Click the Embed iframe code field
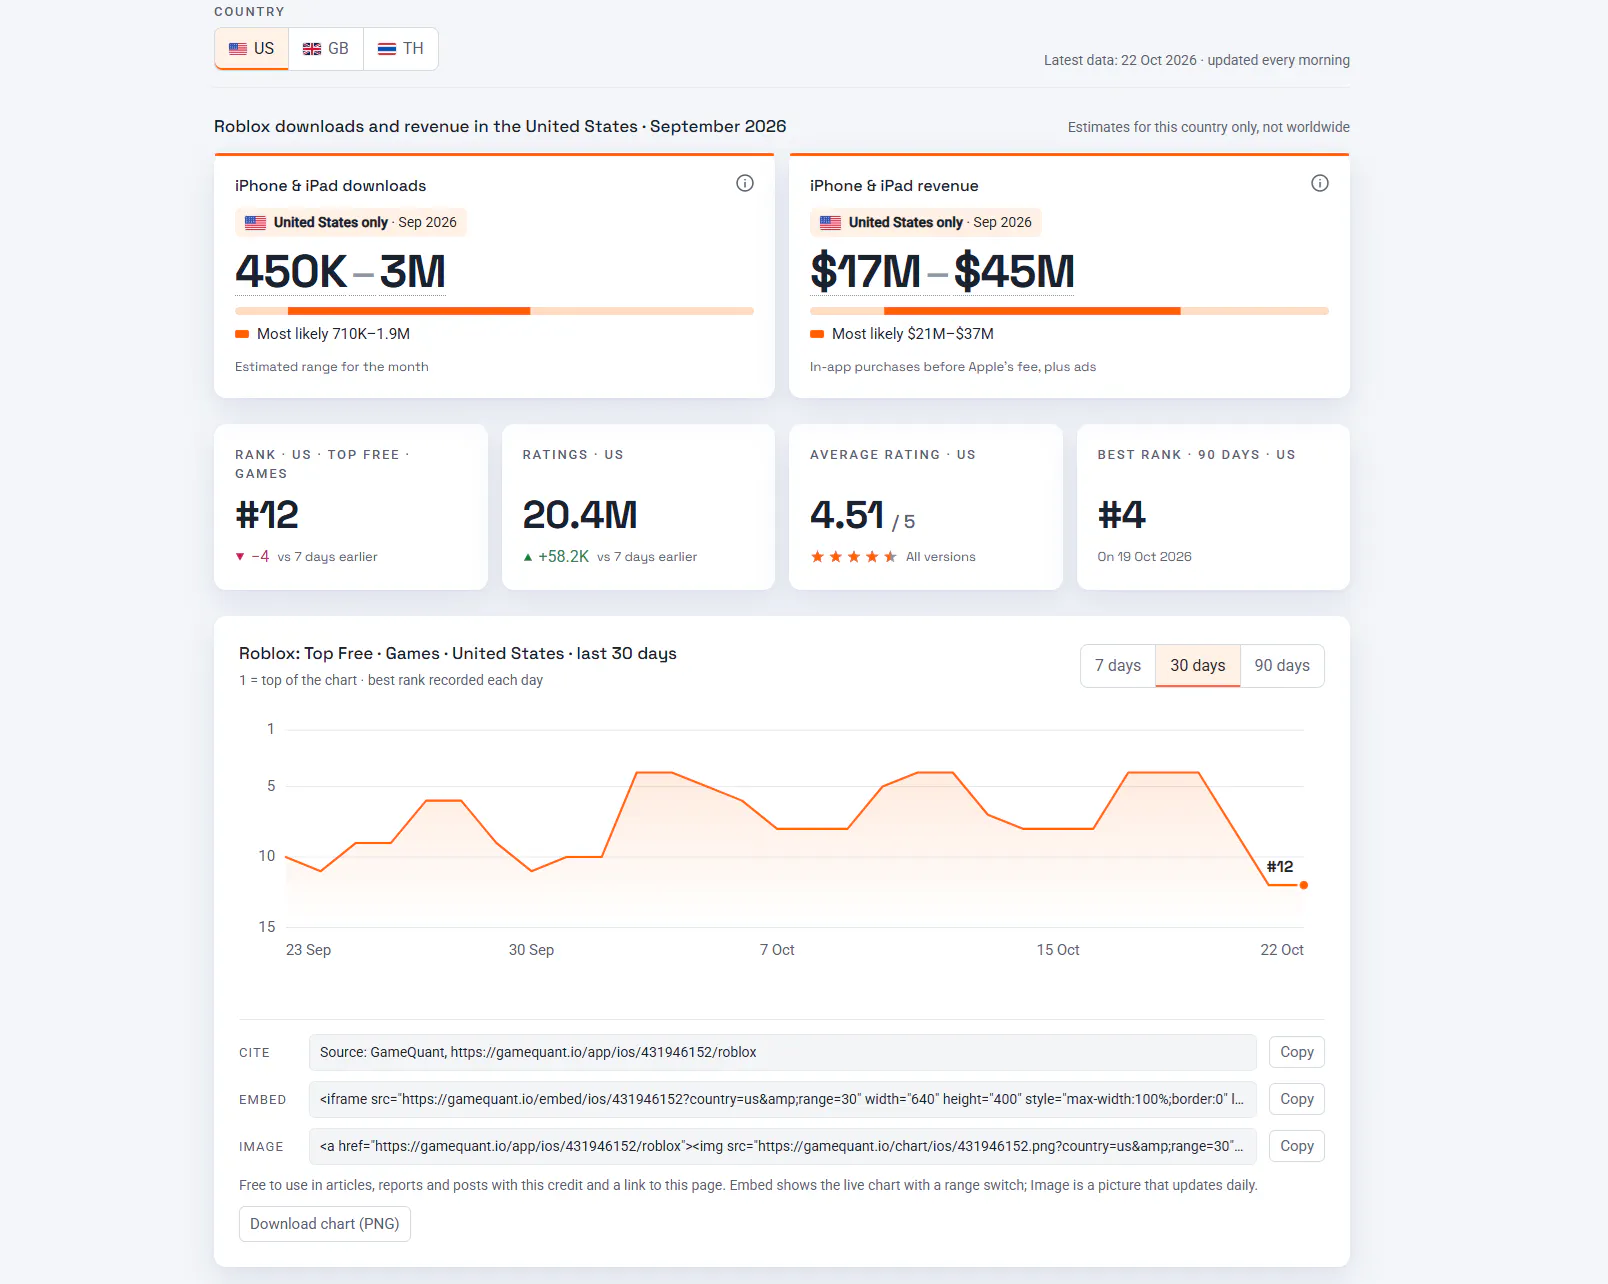Screen dimensions: 1608x1284 point(783,1099)
